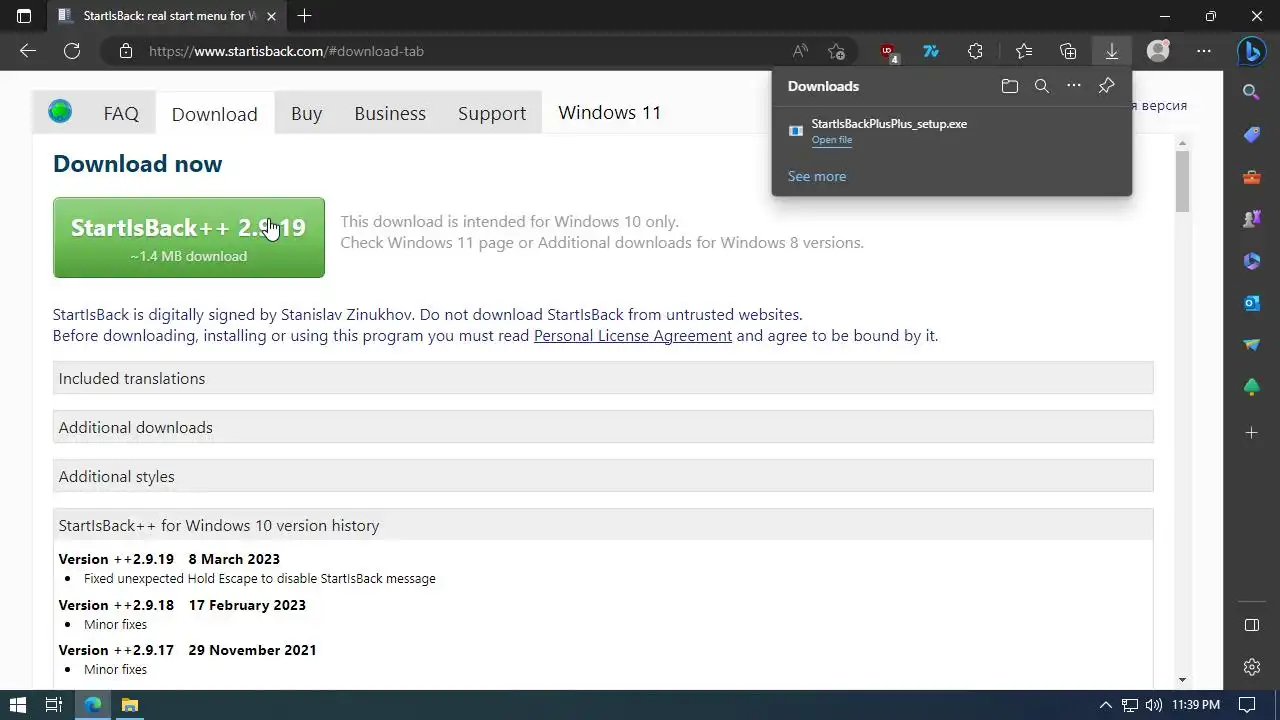The image size is (1280, 720).
Task: Expand Included translations section
Action: pyautogui.click(x=603, y=378)
